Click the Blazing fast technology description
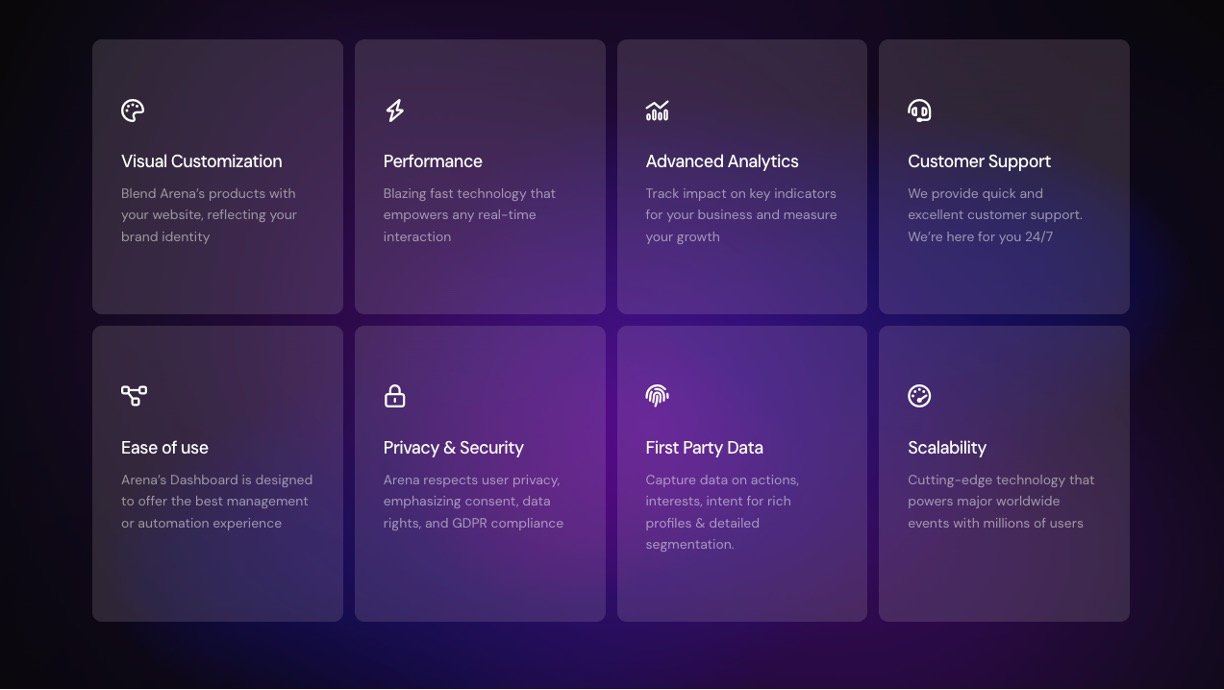 click(469, 215)
